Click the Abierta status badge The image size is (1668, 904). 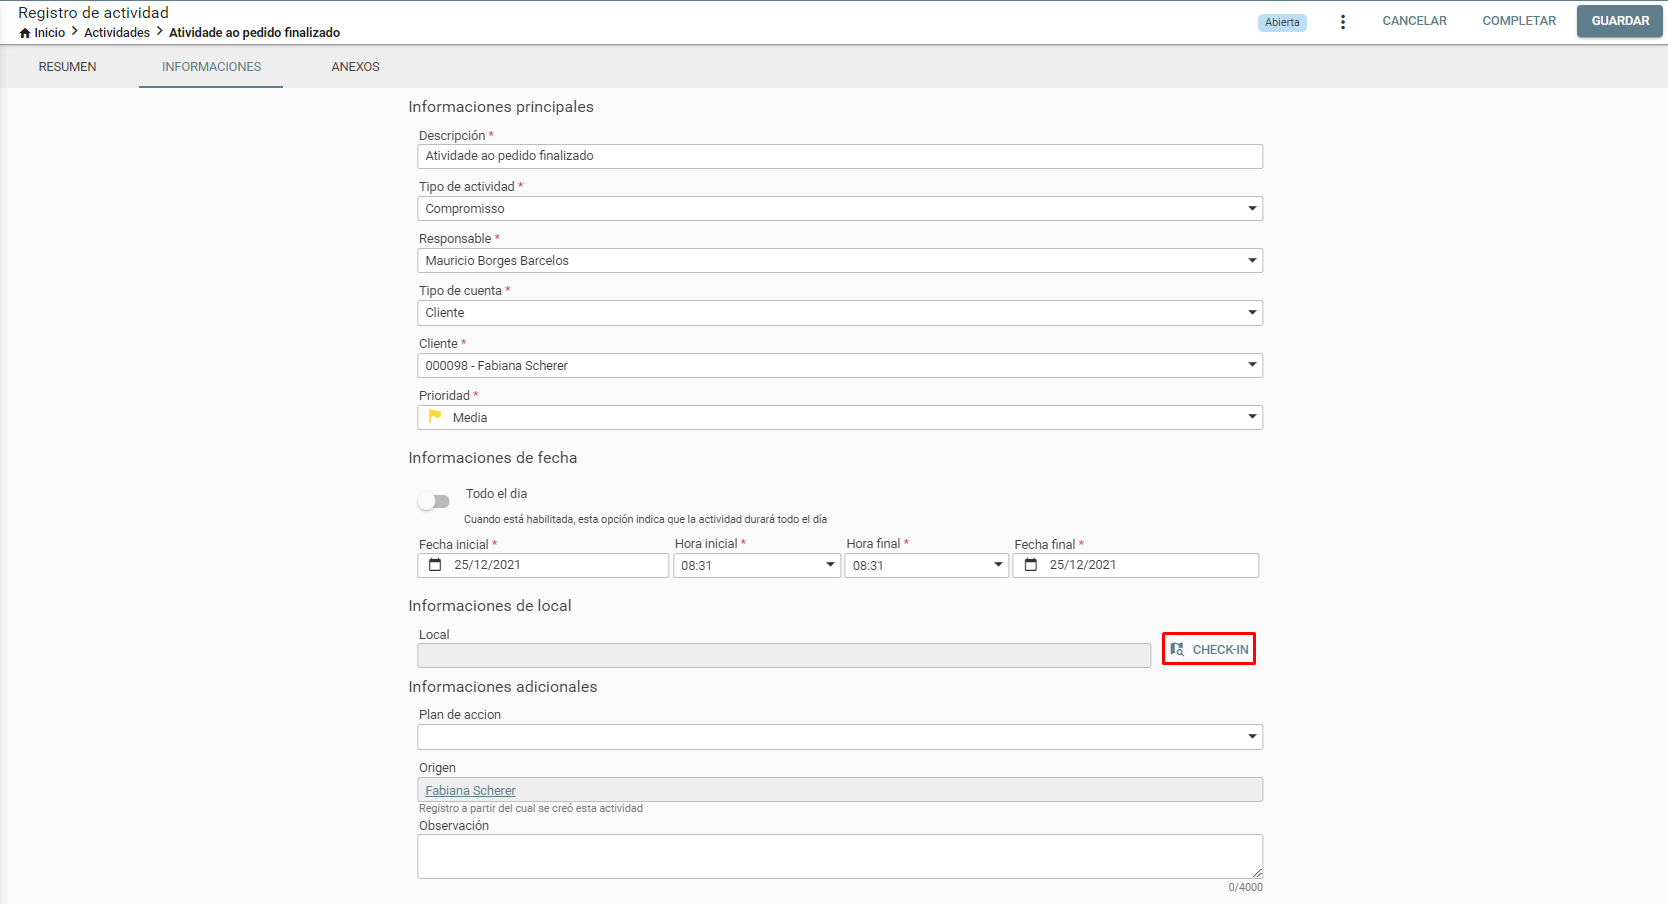point(1282,22)
